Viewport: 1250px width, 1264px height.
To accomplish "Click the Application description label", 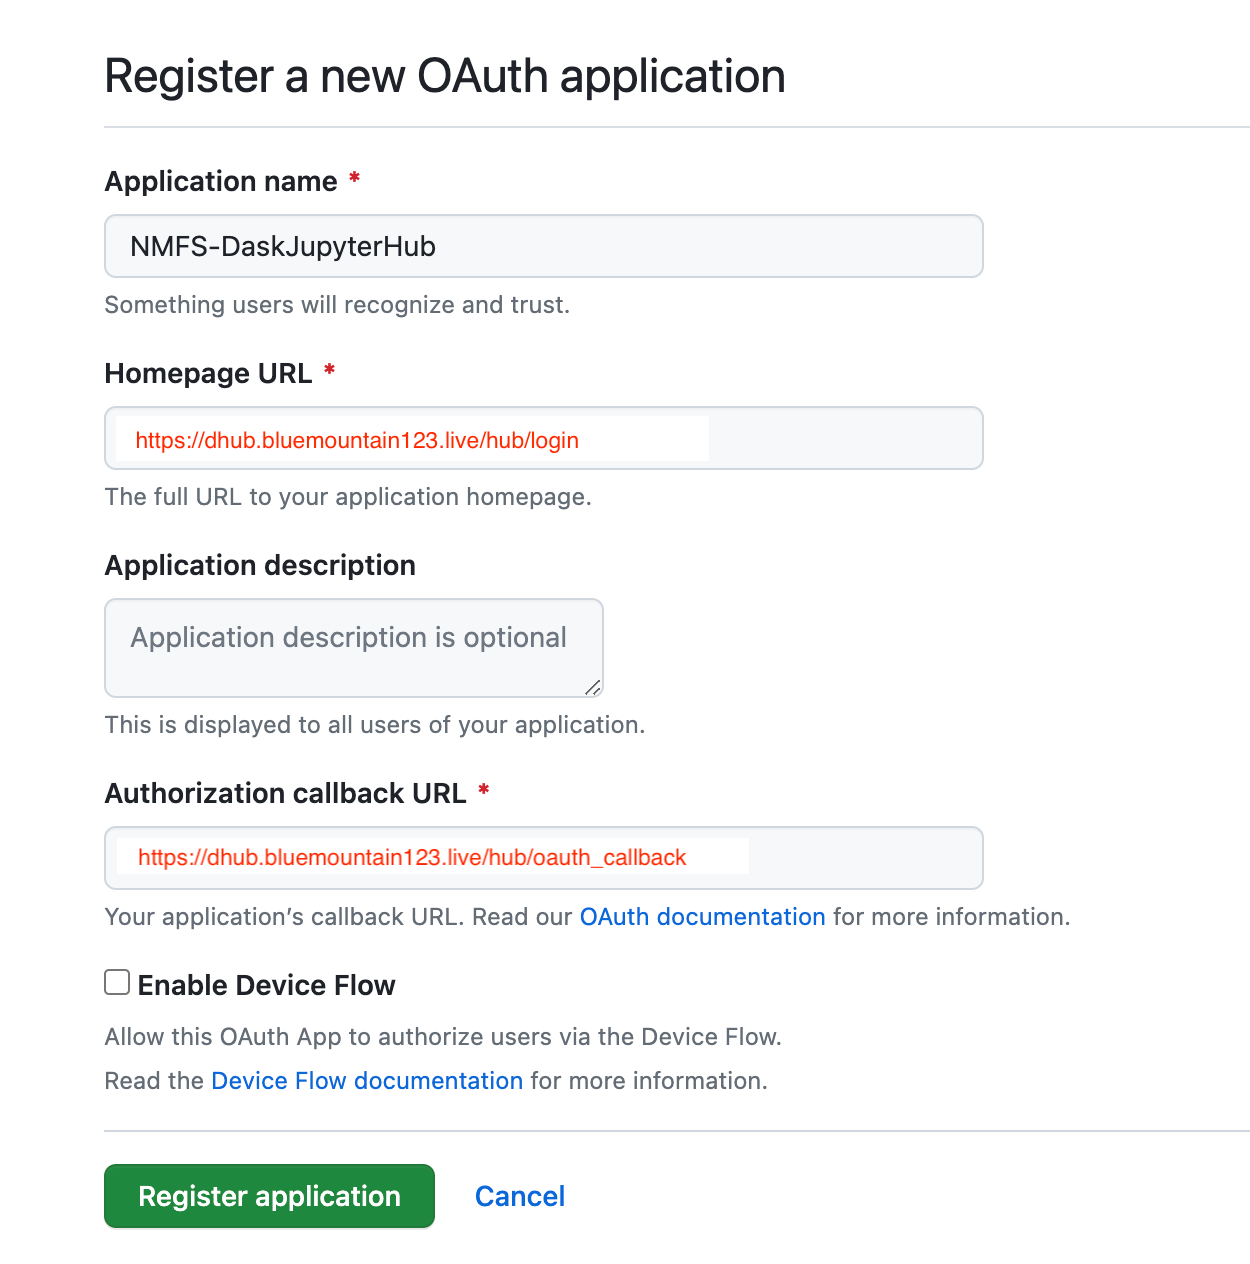I will [259, 565].
